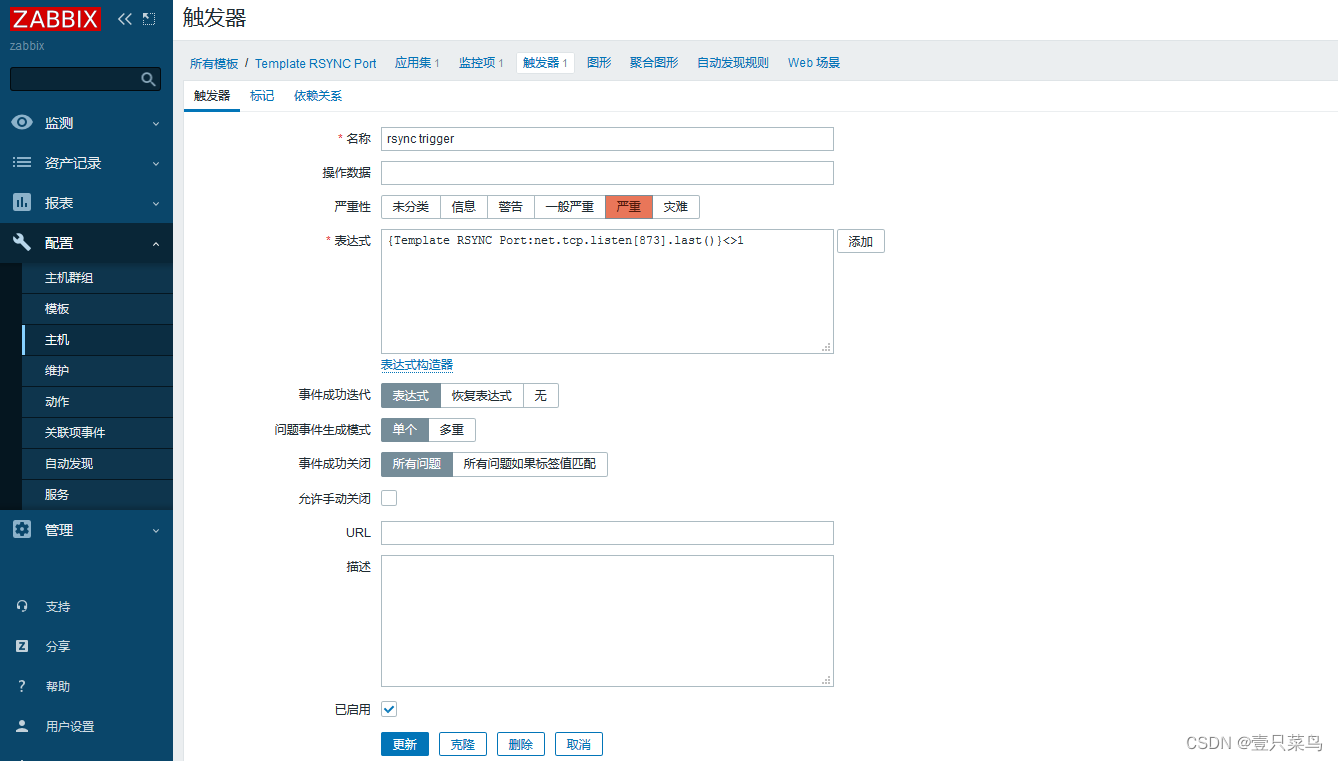Click the user icon for 用户设置
Screen dimensions: 1338x761
click(22, 726)
